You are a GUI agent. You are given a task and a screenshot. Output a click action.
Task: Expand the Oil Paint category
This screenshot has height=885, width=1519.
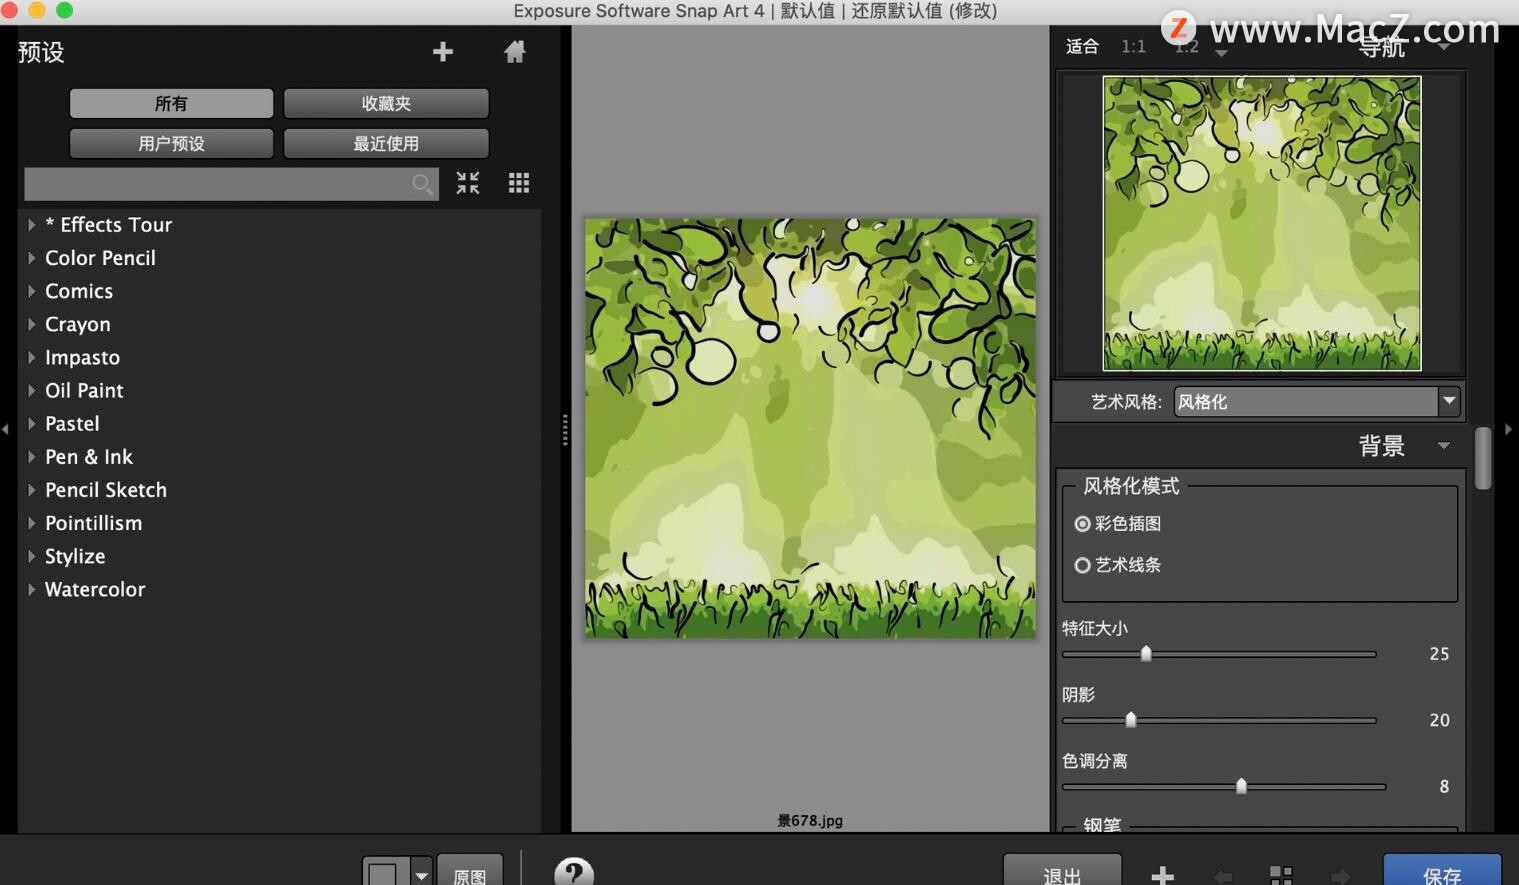32,390
